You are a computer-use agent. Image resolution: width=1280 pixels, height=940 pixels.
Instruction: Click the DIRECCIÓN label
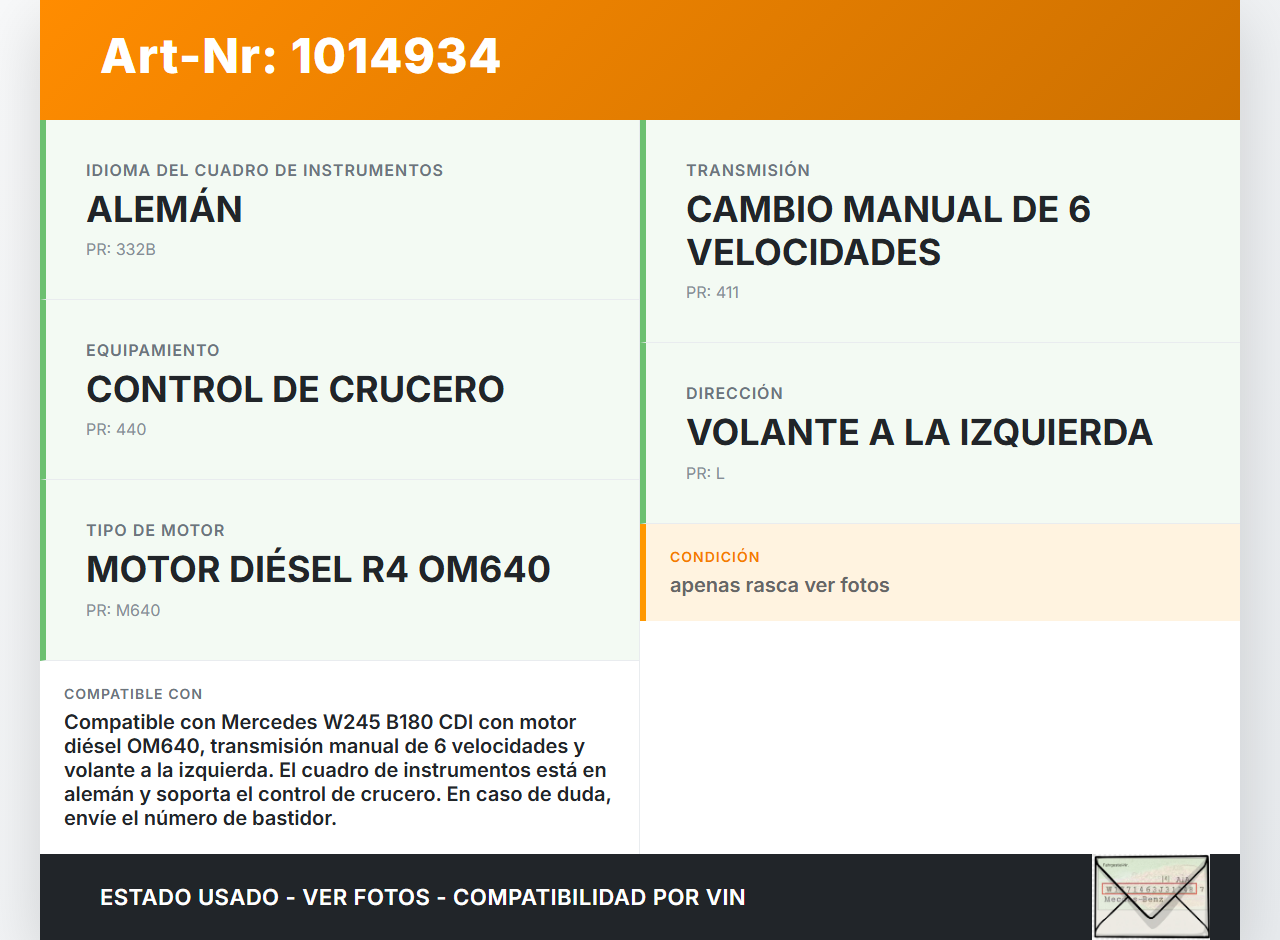click(734, 393)
